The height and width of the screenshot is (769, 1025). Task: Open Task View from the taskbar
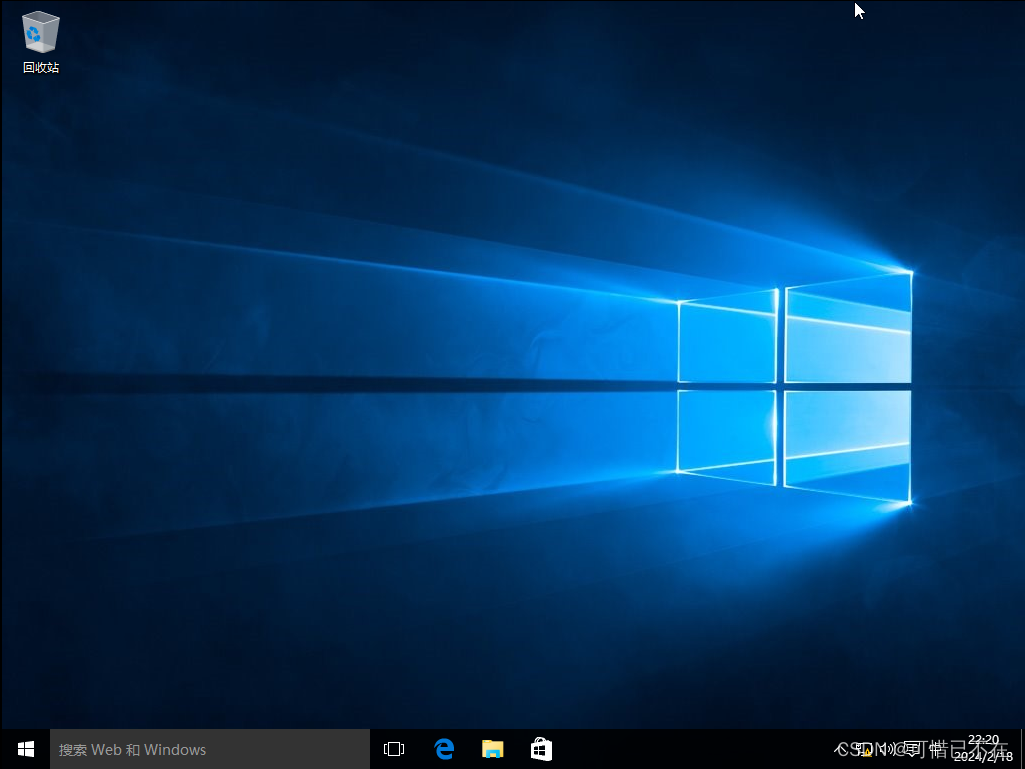[x=394, y=749]
